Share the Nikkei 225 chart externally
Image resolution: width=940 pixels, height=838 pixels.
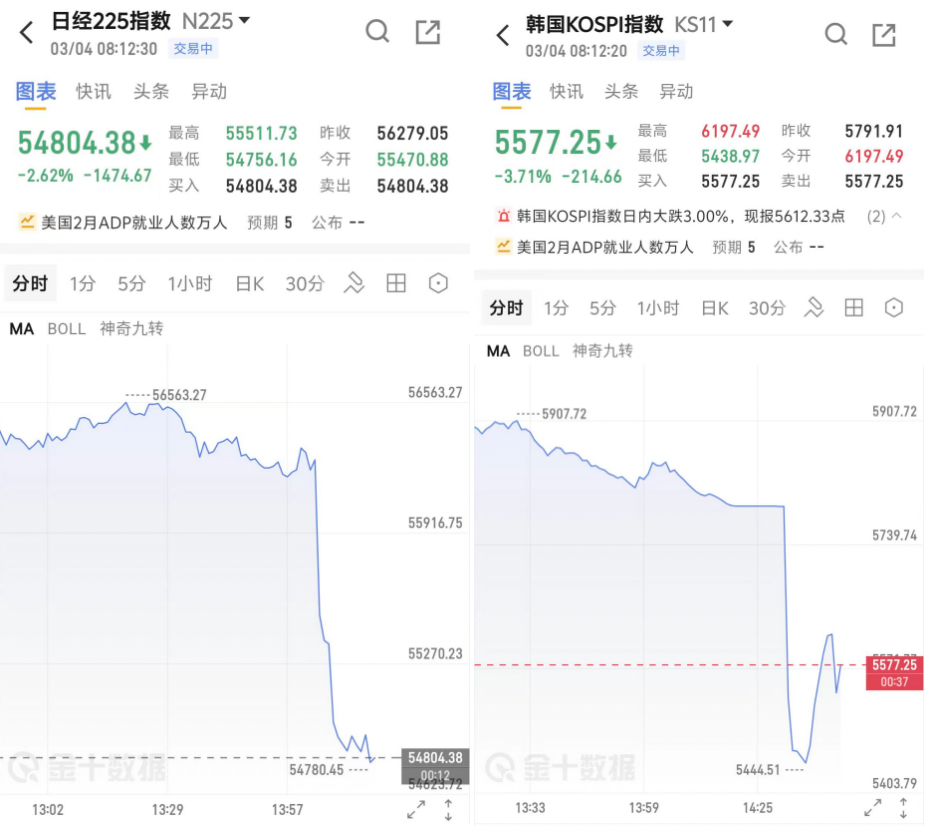click(x=428, y=32)
